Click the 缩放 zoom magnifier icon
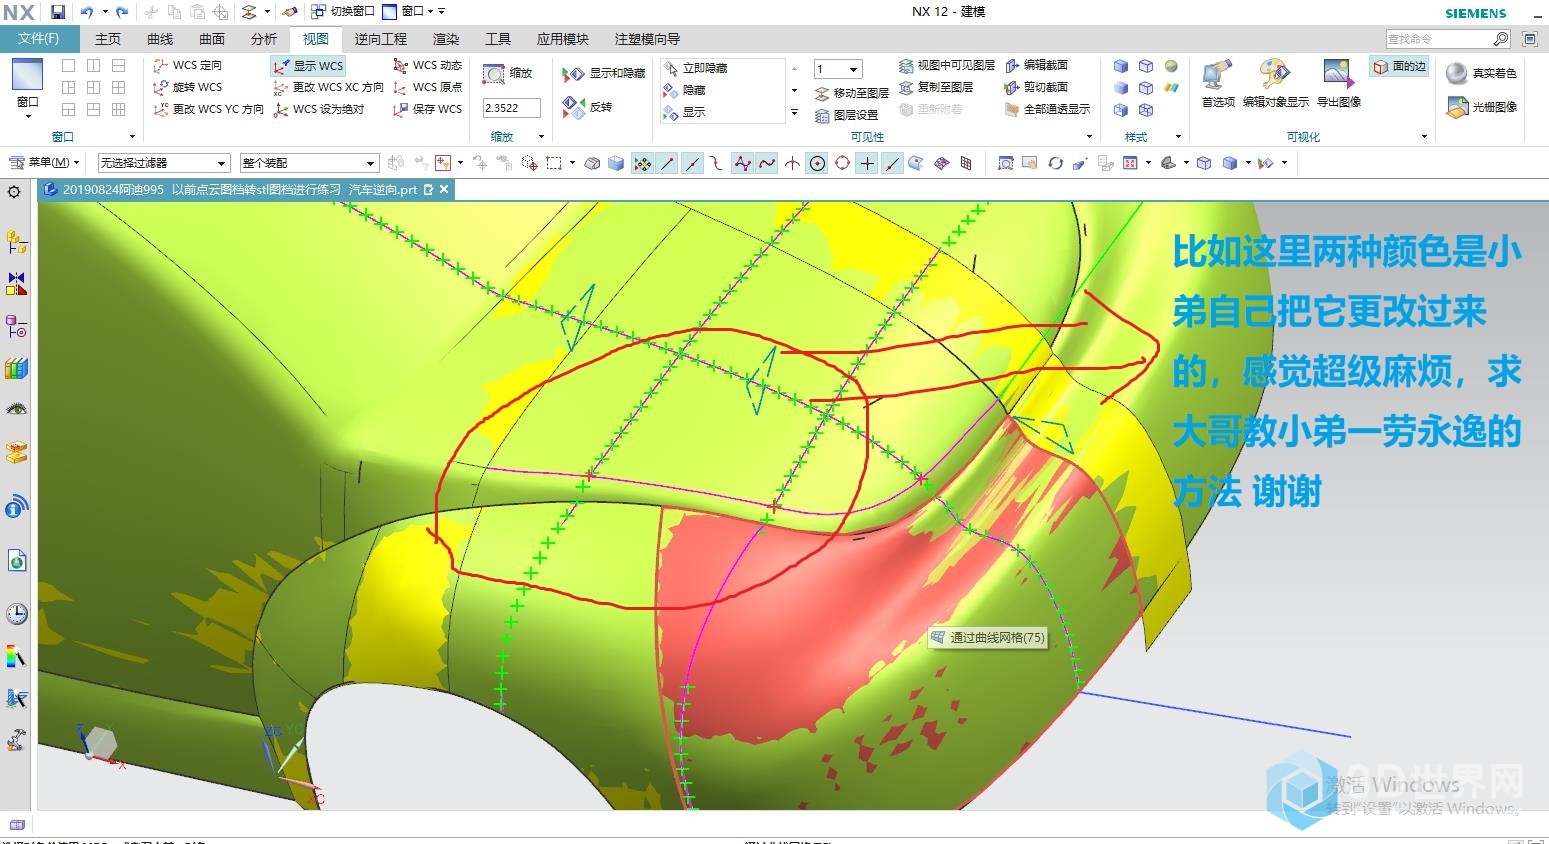Viewport: 1549px width, 844px height. [493, 74]
